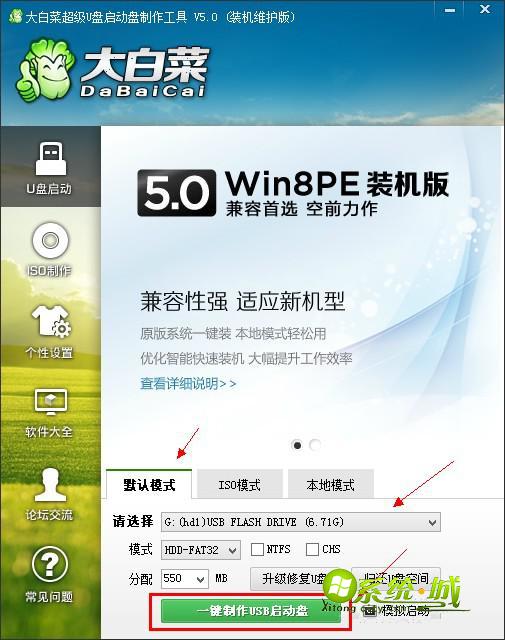Open 常见问题 question mark icon
Viewport: 505px width, 640px height.
coord(49,564)
